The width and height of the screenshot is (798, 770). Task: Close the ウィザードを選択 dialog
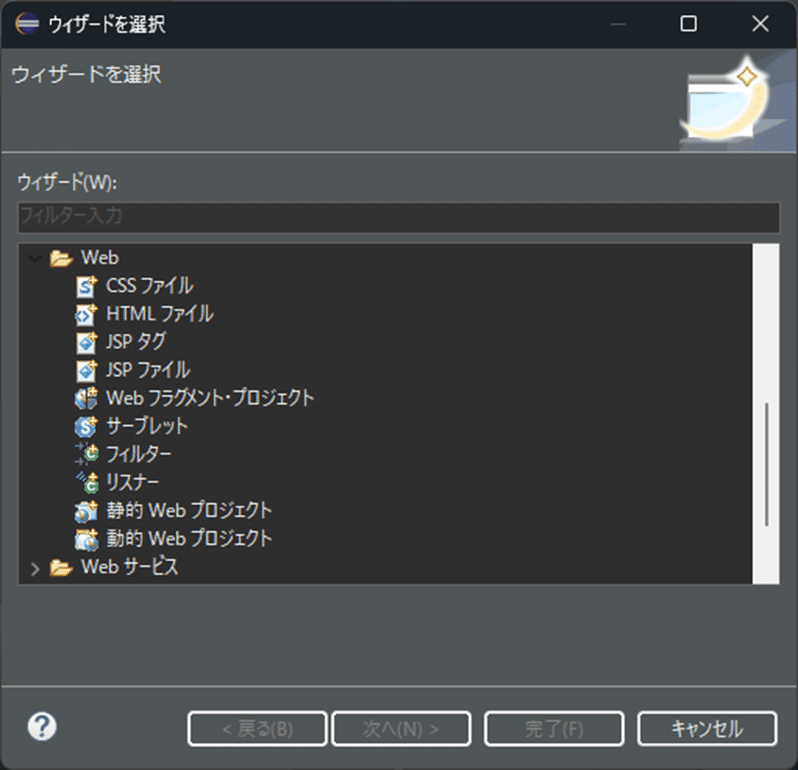point(760,23)
